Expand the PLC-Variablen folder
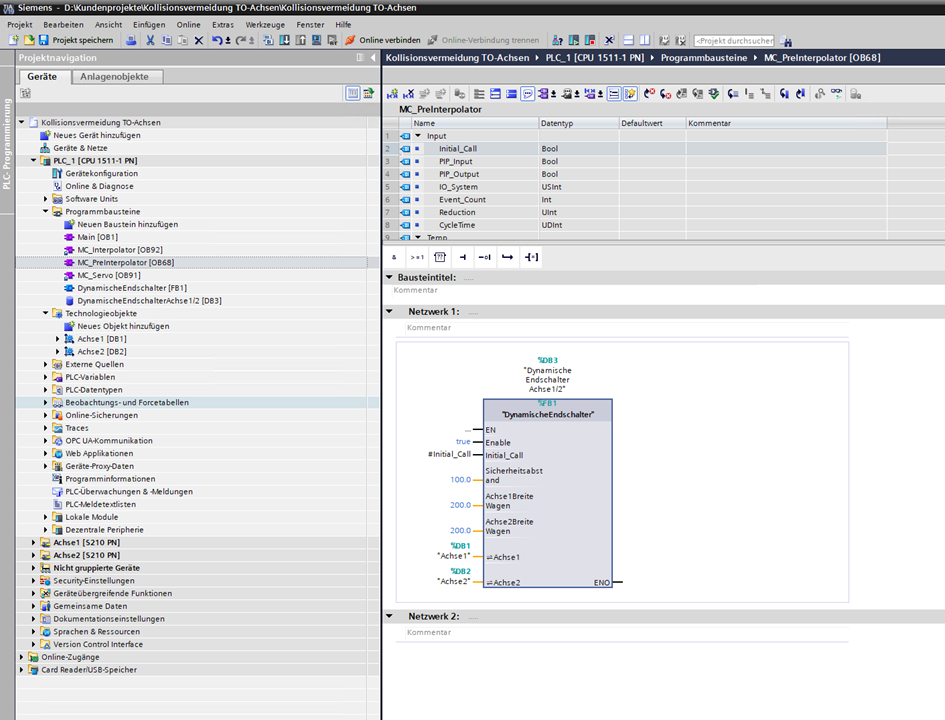Viewport: 945px width, 720px height. (46, 377)
